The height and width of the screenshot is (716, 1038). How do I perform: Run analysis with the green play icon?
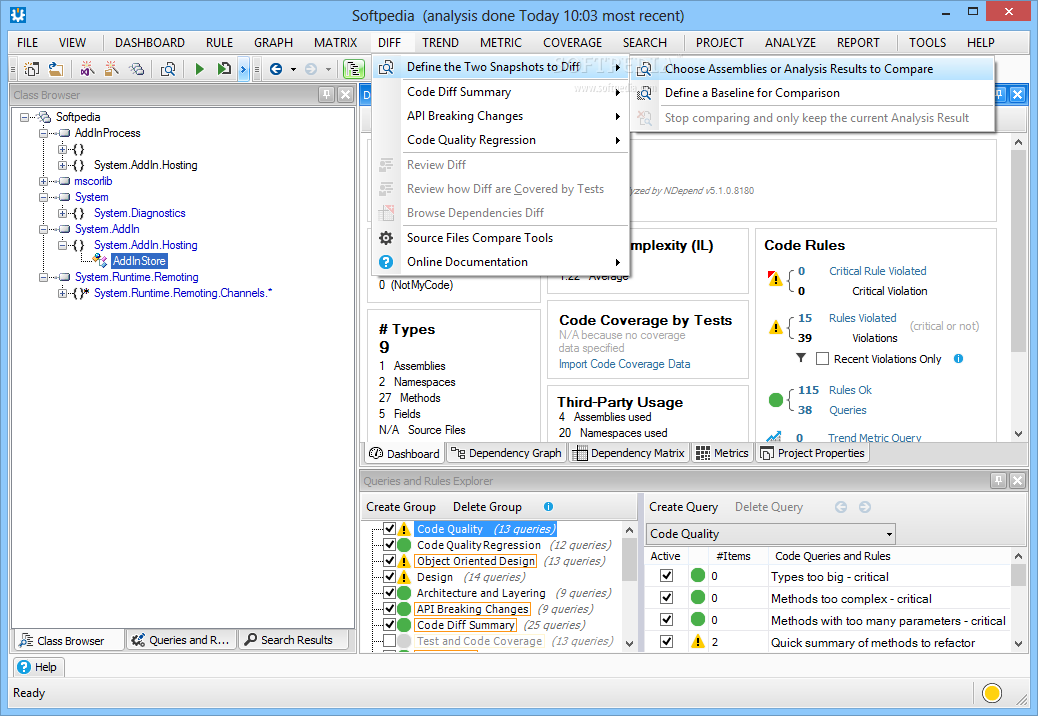(x=199, y=69)
